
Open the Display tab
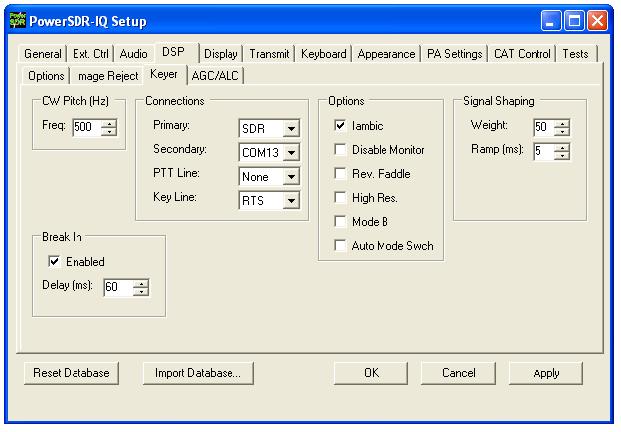coord(221,54)
